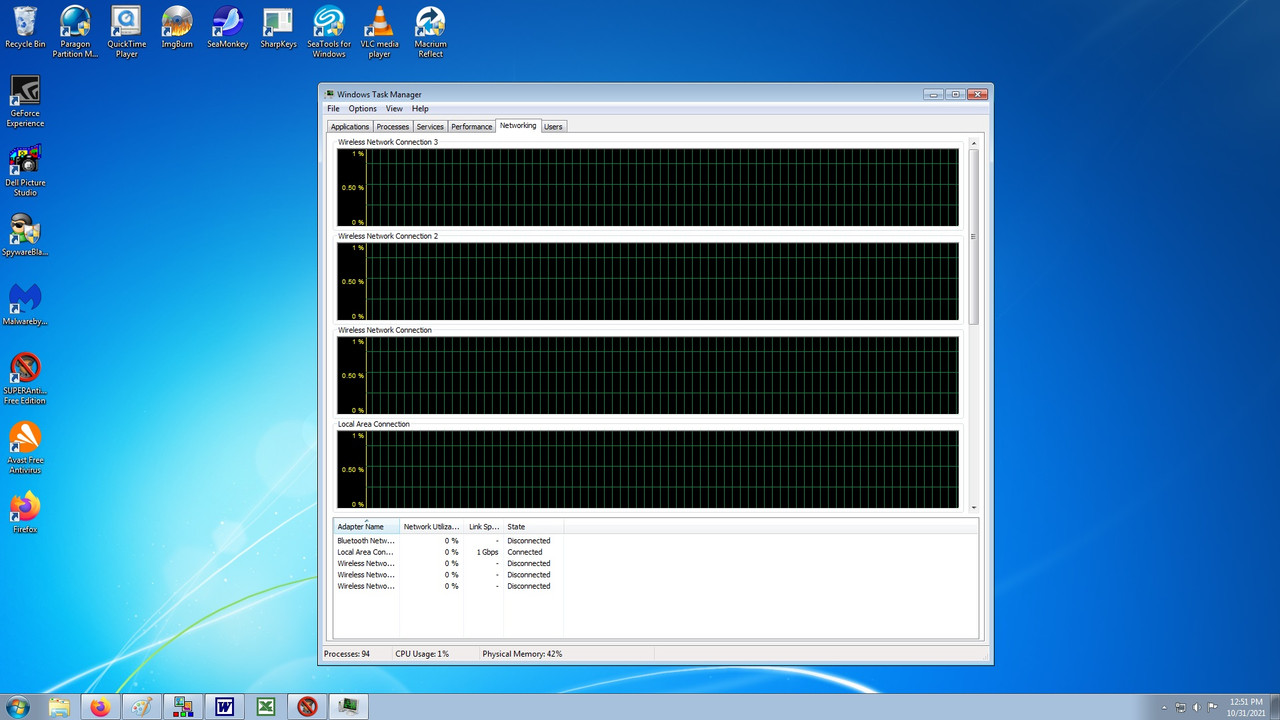Click the graph scrollbar down arrow
Image resolution: width=1280 pixels, height=720 pixels.
pyautogui.click(x=974, y=507)
